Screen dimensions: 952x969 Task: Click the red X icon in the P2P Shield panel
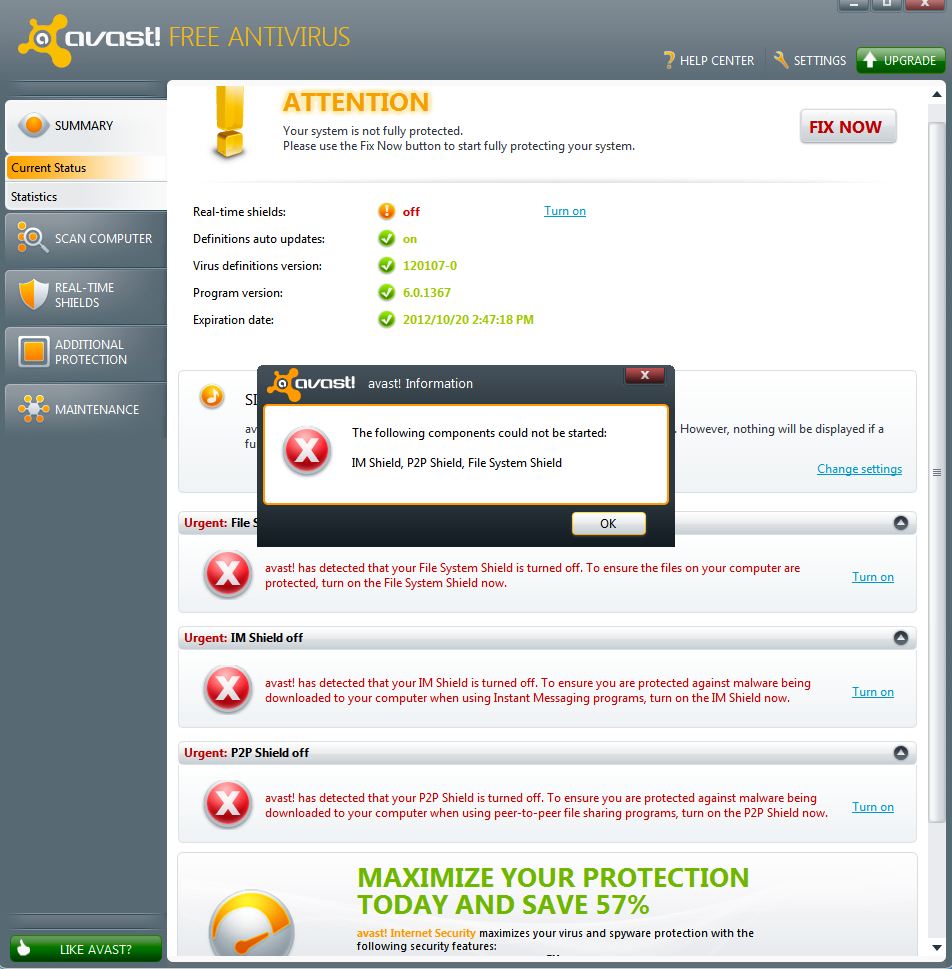click(227, 804)
